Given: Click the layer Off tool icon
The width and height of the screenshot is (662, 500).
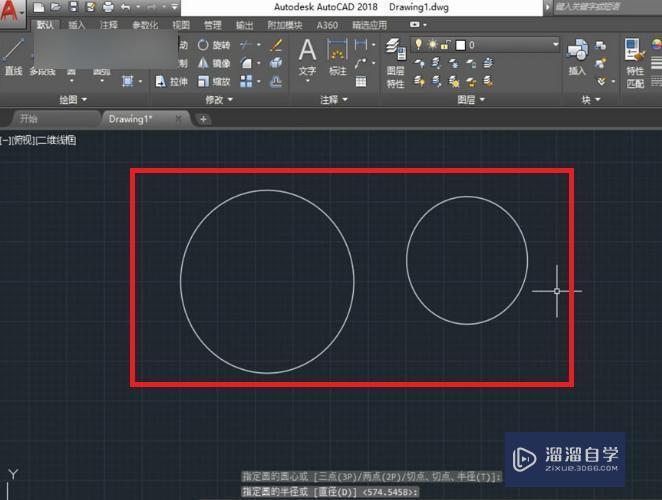Looking at the screenshot, I should pos(419,63).
